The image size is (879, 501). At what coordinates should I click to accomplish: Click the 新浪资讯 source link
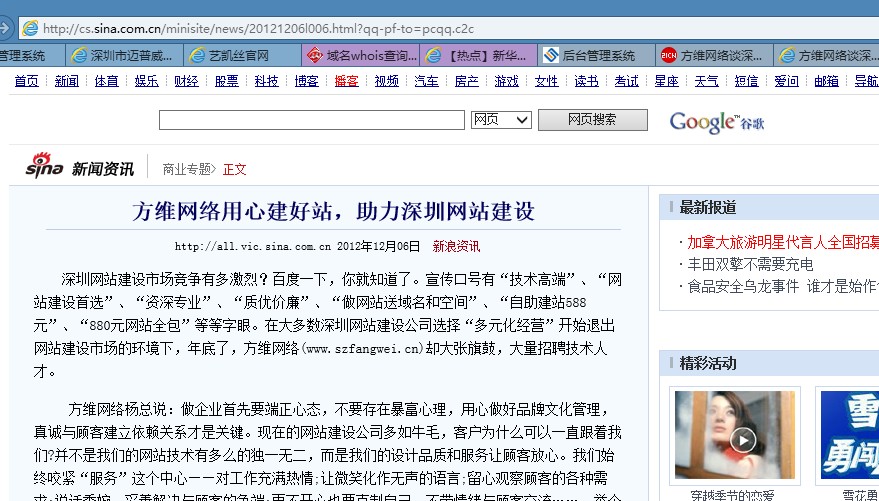(x=456, y=246)
